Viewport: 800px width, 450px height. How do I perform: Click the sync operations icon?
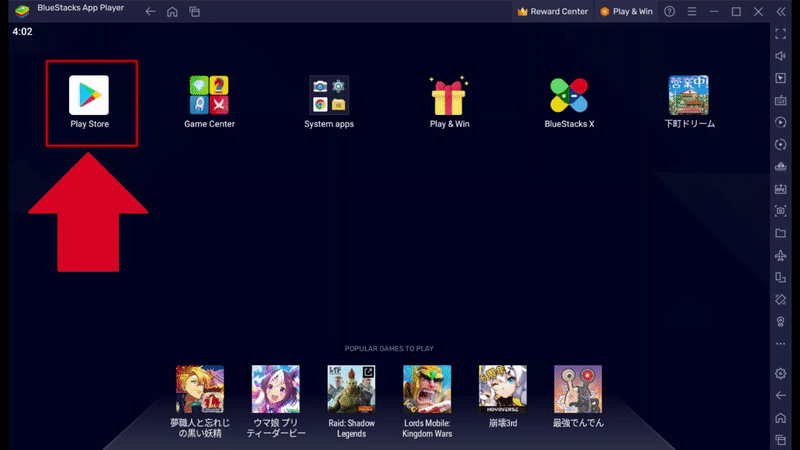point(781,144)
